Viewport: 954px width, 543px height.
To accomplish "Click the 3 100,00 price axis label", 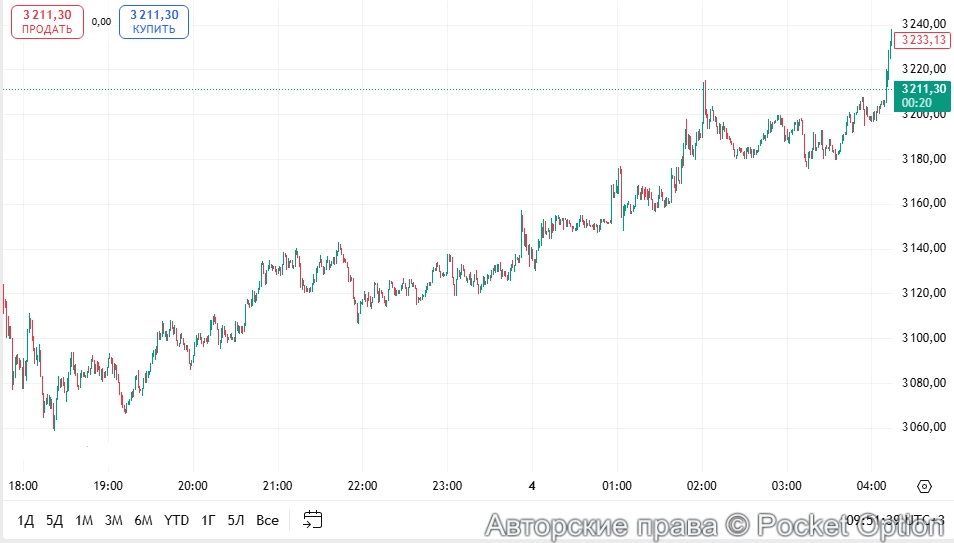I will pyautogui.click(x=923, y=338).
